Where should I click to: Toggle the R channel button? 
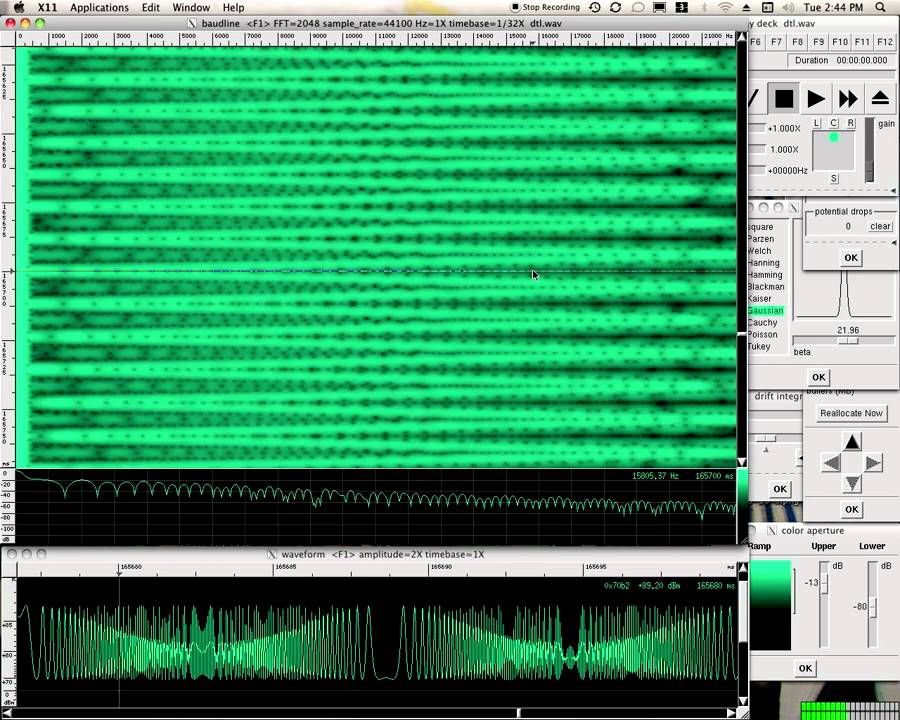851,123
